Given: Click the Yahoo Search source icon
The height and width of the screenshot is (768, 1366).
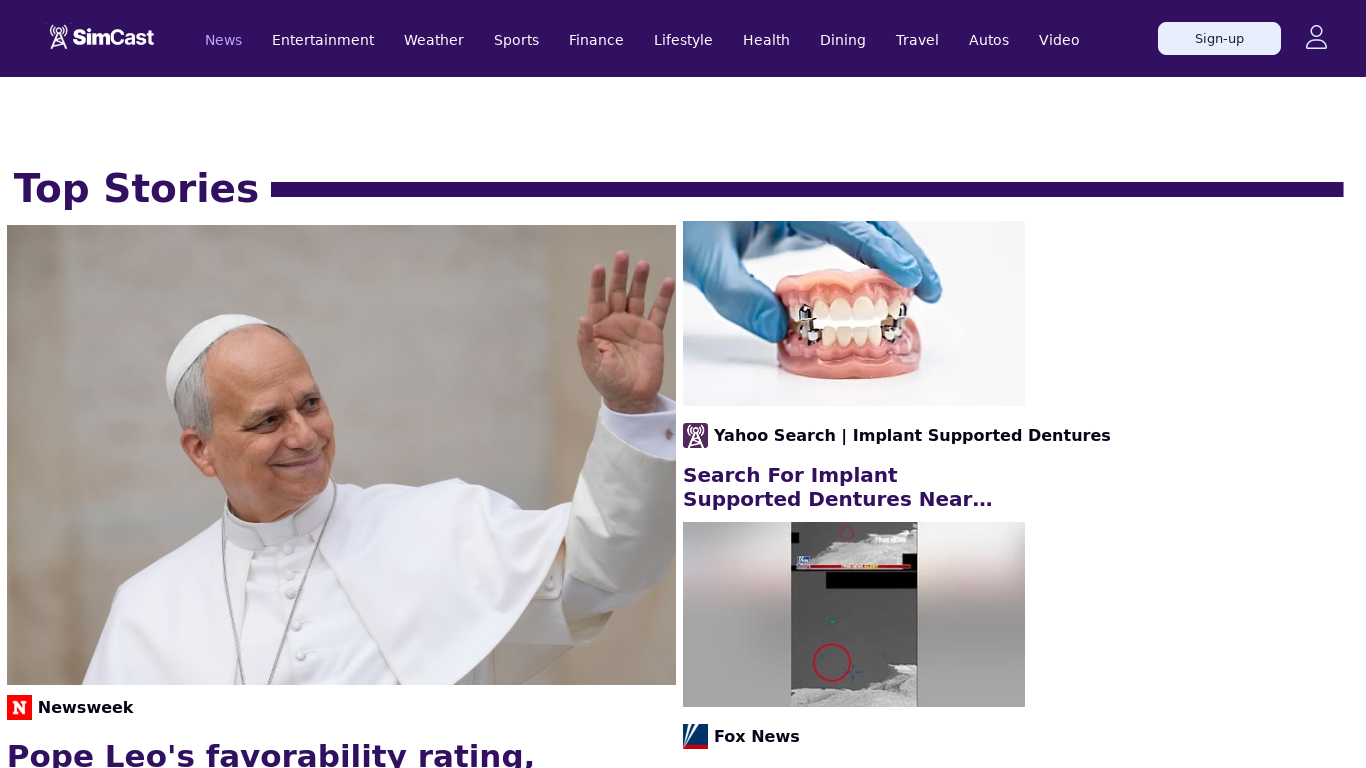Looking at the screenshot, I should click(695, 435).
